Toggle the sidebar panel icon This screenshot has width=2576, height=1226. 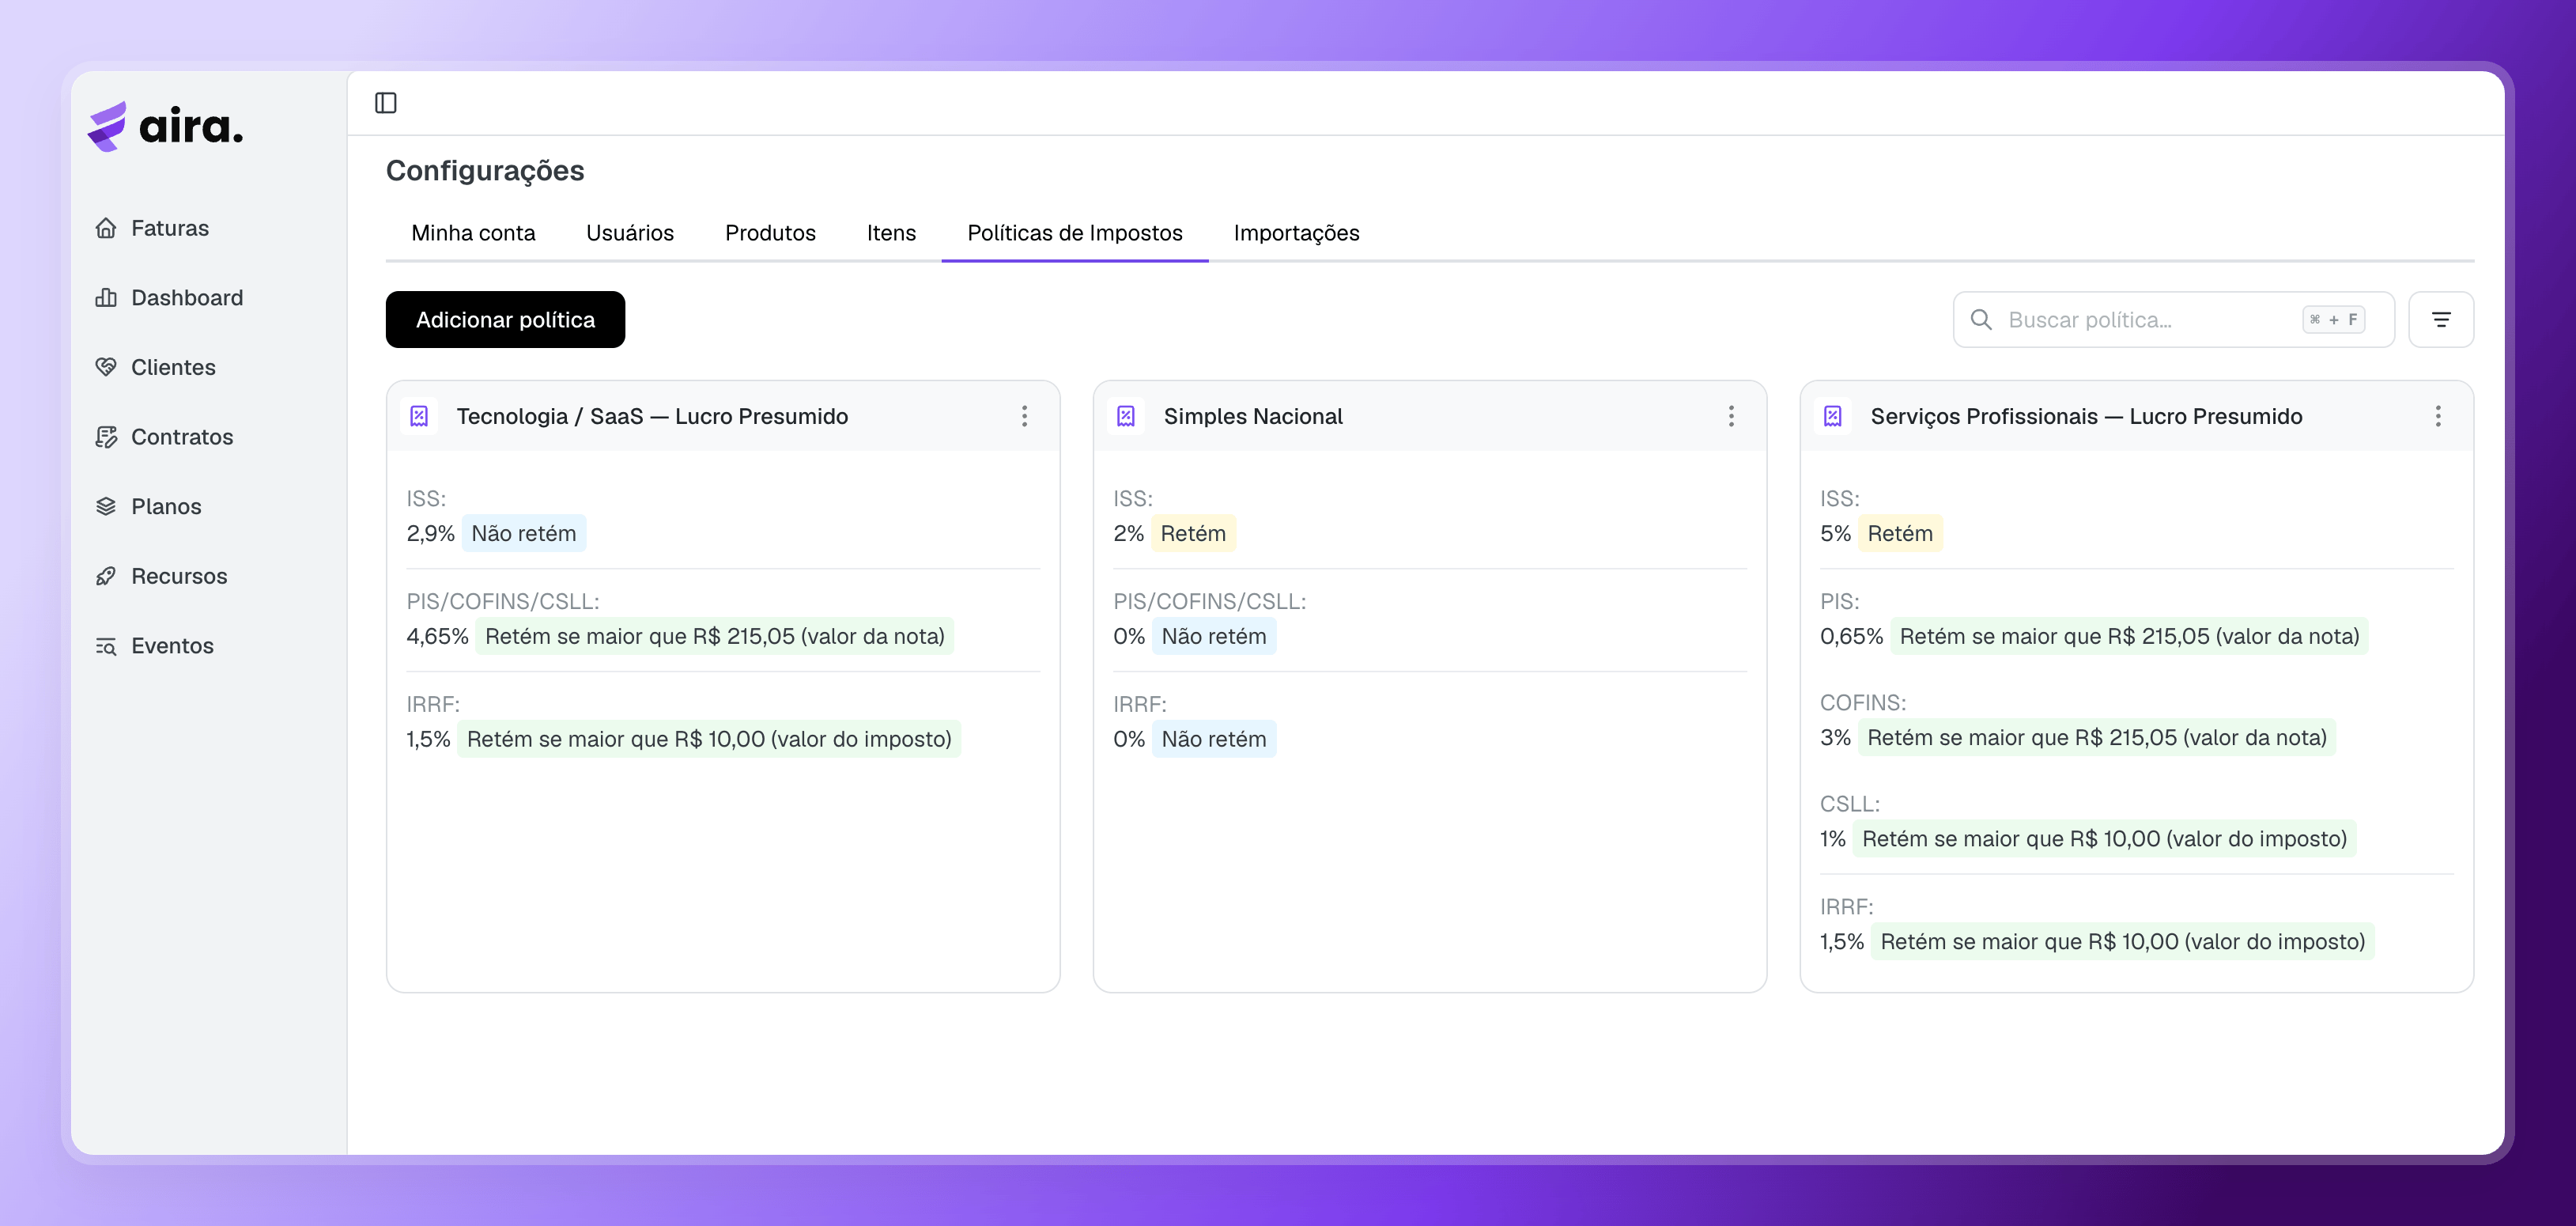[x=386, y=103]
